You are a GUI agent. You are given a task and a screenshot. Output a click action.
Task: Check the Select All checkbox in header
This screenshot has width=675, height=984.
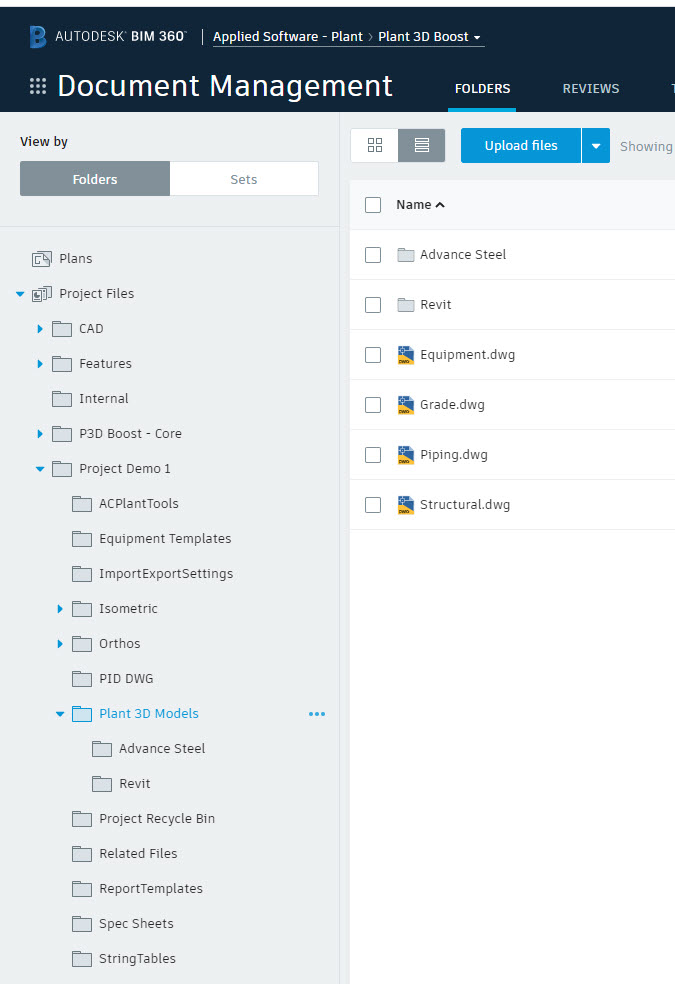[x=373, y=205]
